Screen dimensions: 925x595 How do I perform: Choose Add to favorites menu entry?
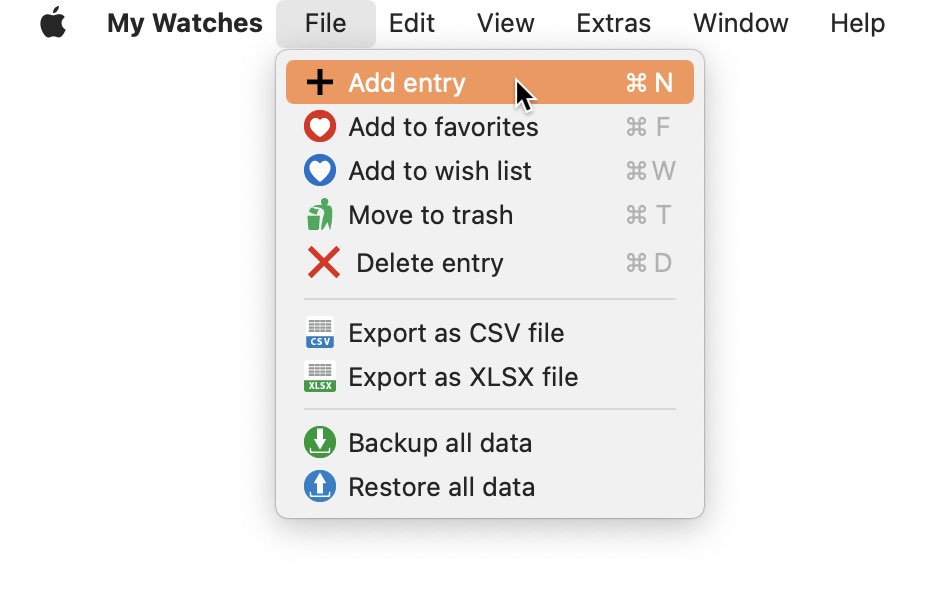490,127
